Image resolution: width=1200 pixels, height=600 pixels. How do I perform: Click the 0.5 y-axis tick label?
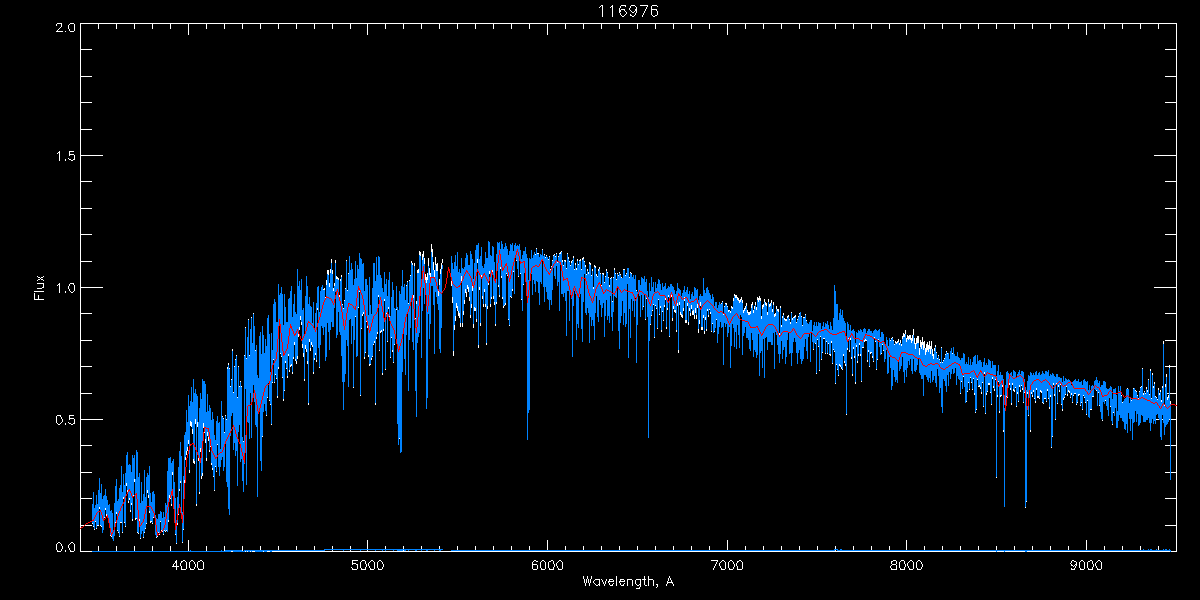point(65,419)
